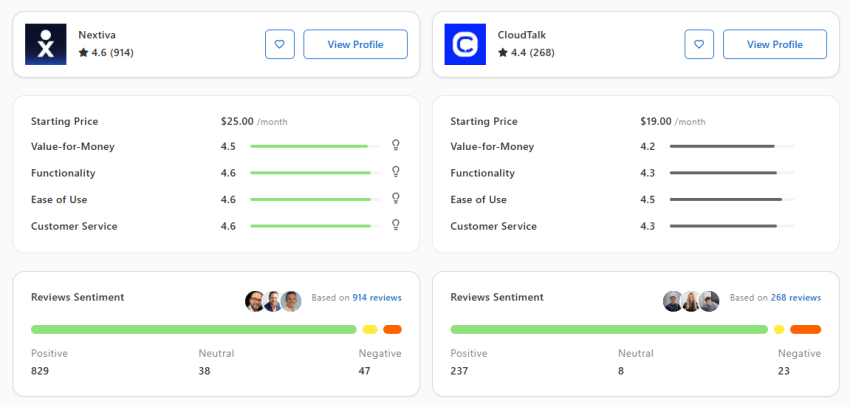Click CloudTalk's orange negative sentiment segment

click(806, 330)
